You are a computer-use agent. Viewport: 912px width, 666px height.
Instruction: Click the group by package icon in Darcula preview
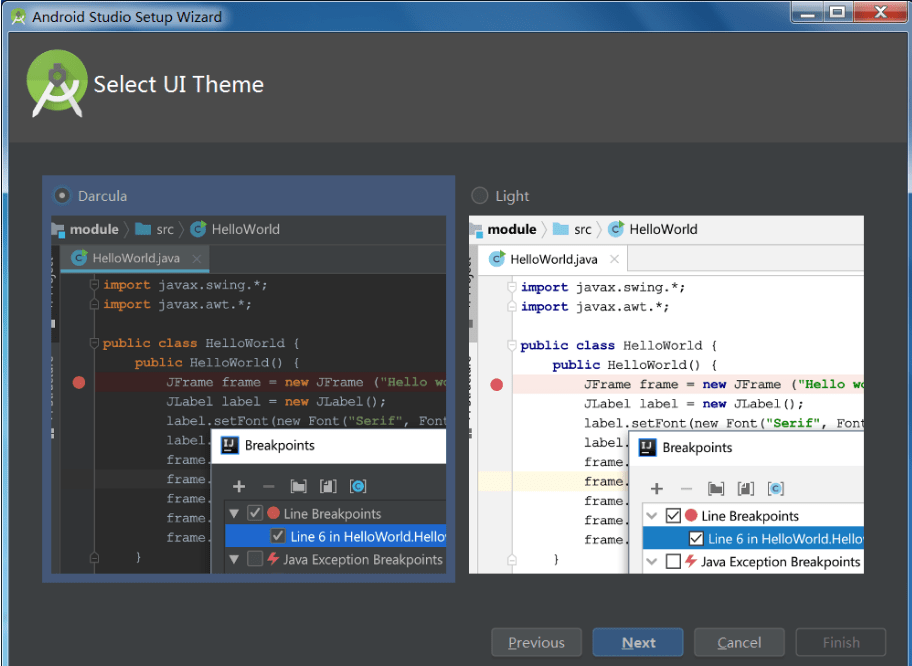coord(298,486)
